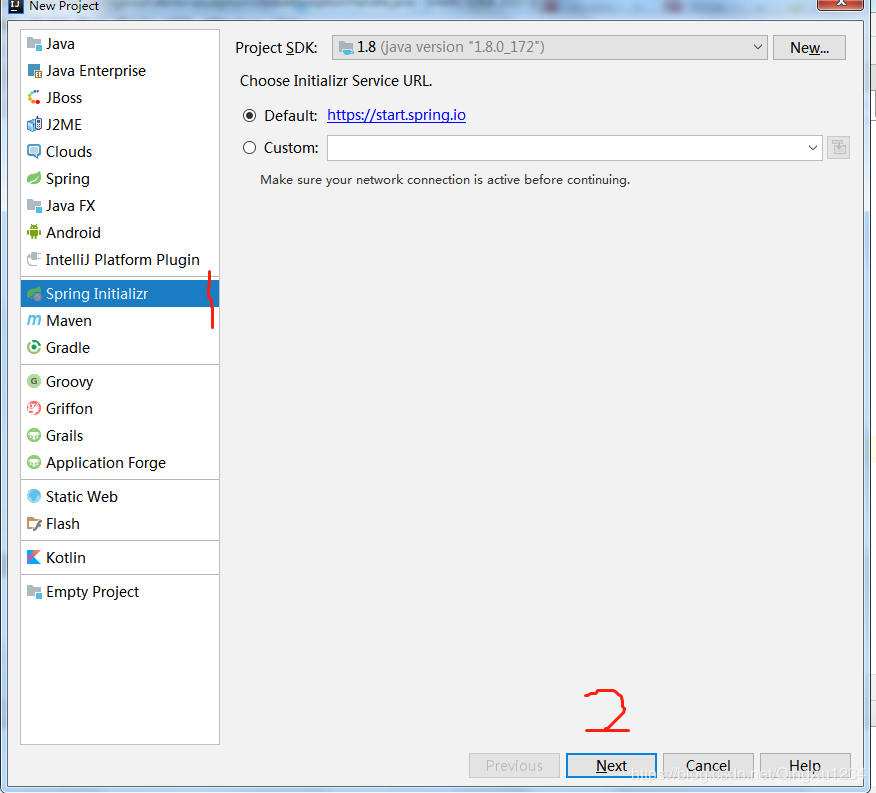Select Groovy in the list

coord(120,382)
